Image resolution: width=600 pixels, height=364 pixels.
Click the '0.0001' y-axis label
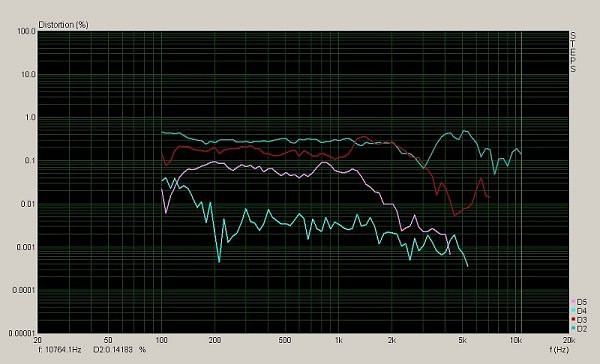coord(24,290)
